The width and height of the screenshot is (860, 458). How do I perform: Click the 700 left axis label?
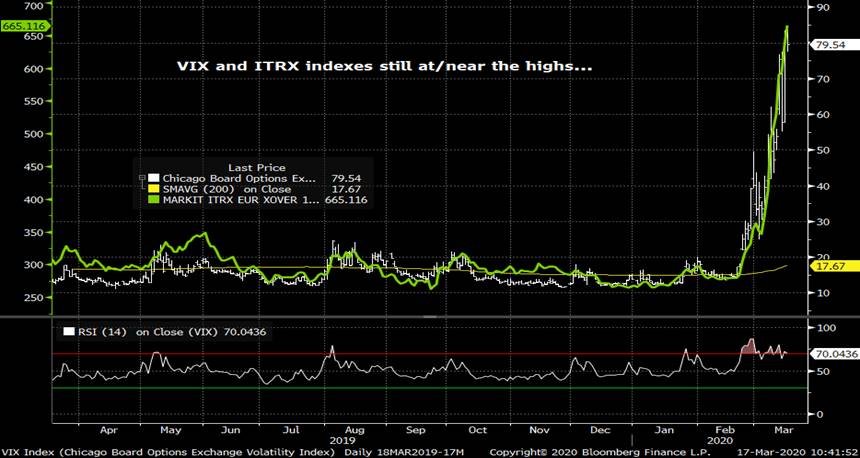click(x=35, y=6)
